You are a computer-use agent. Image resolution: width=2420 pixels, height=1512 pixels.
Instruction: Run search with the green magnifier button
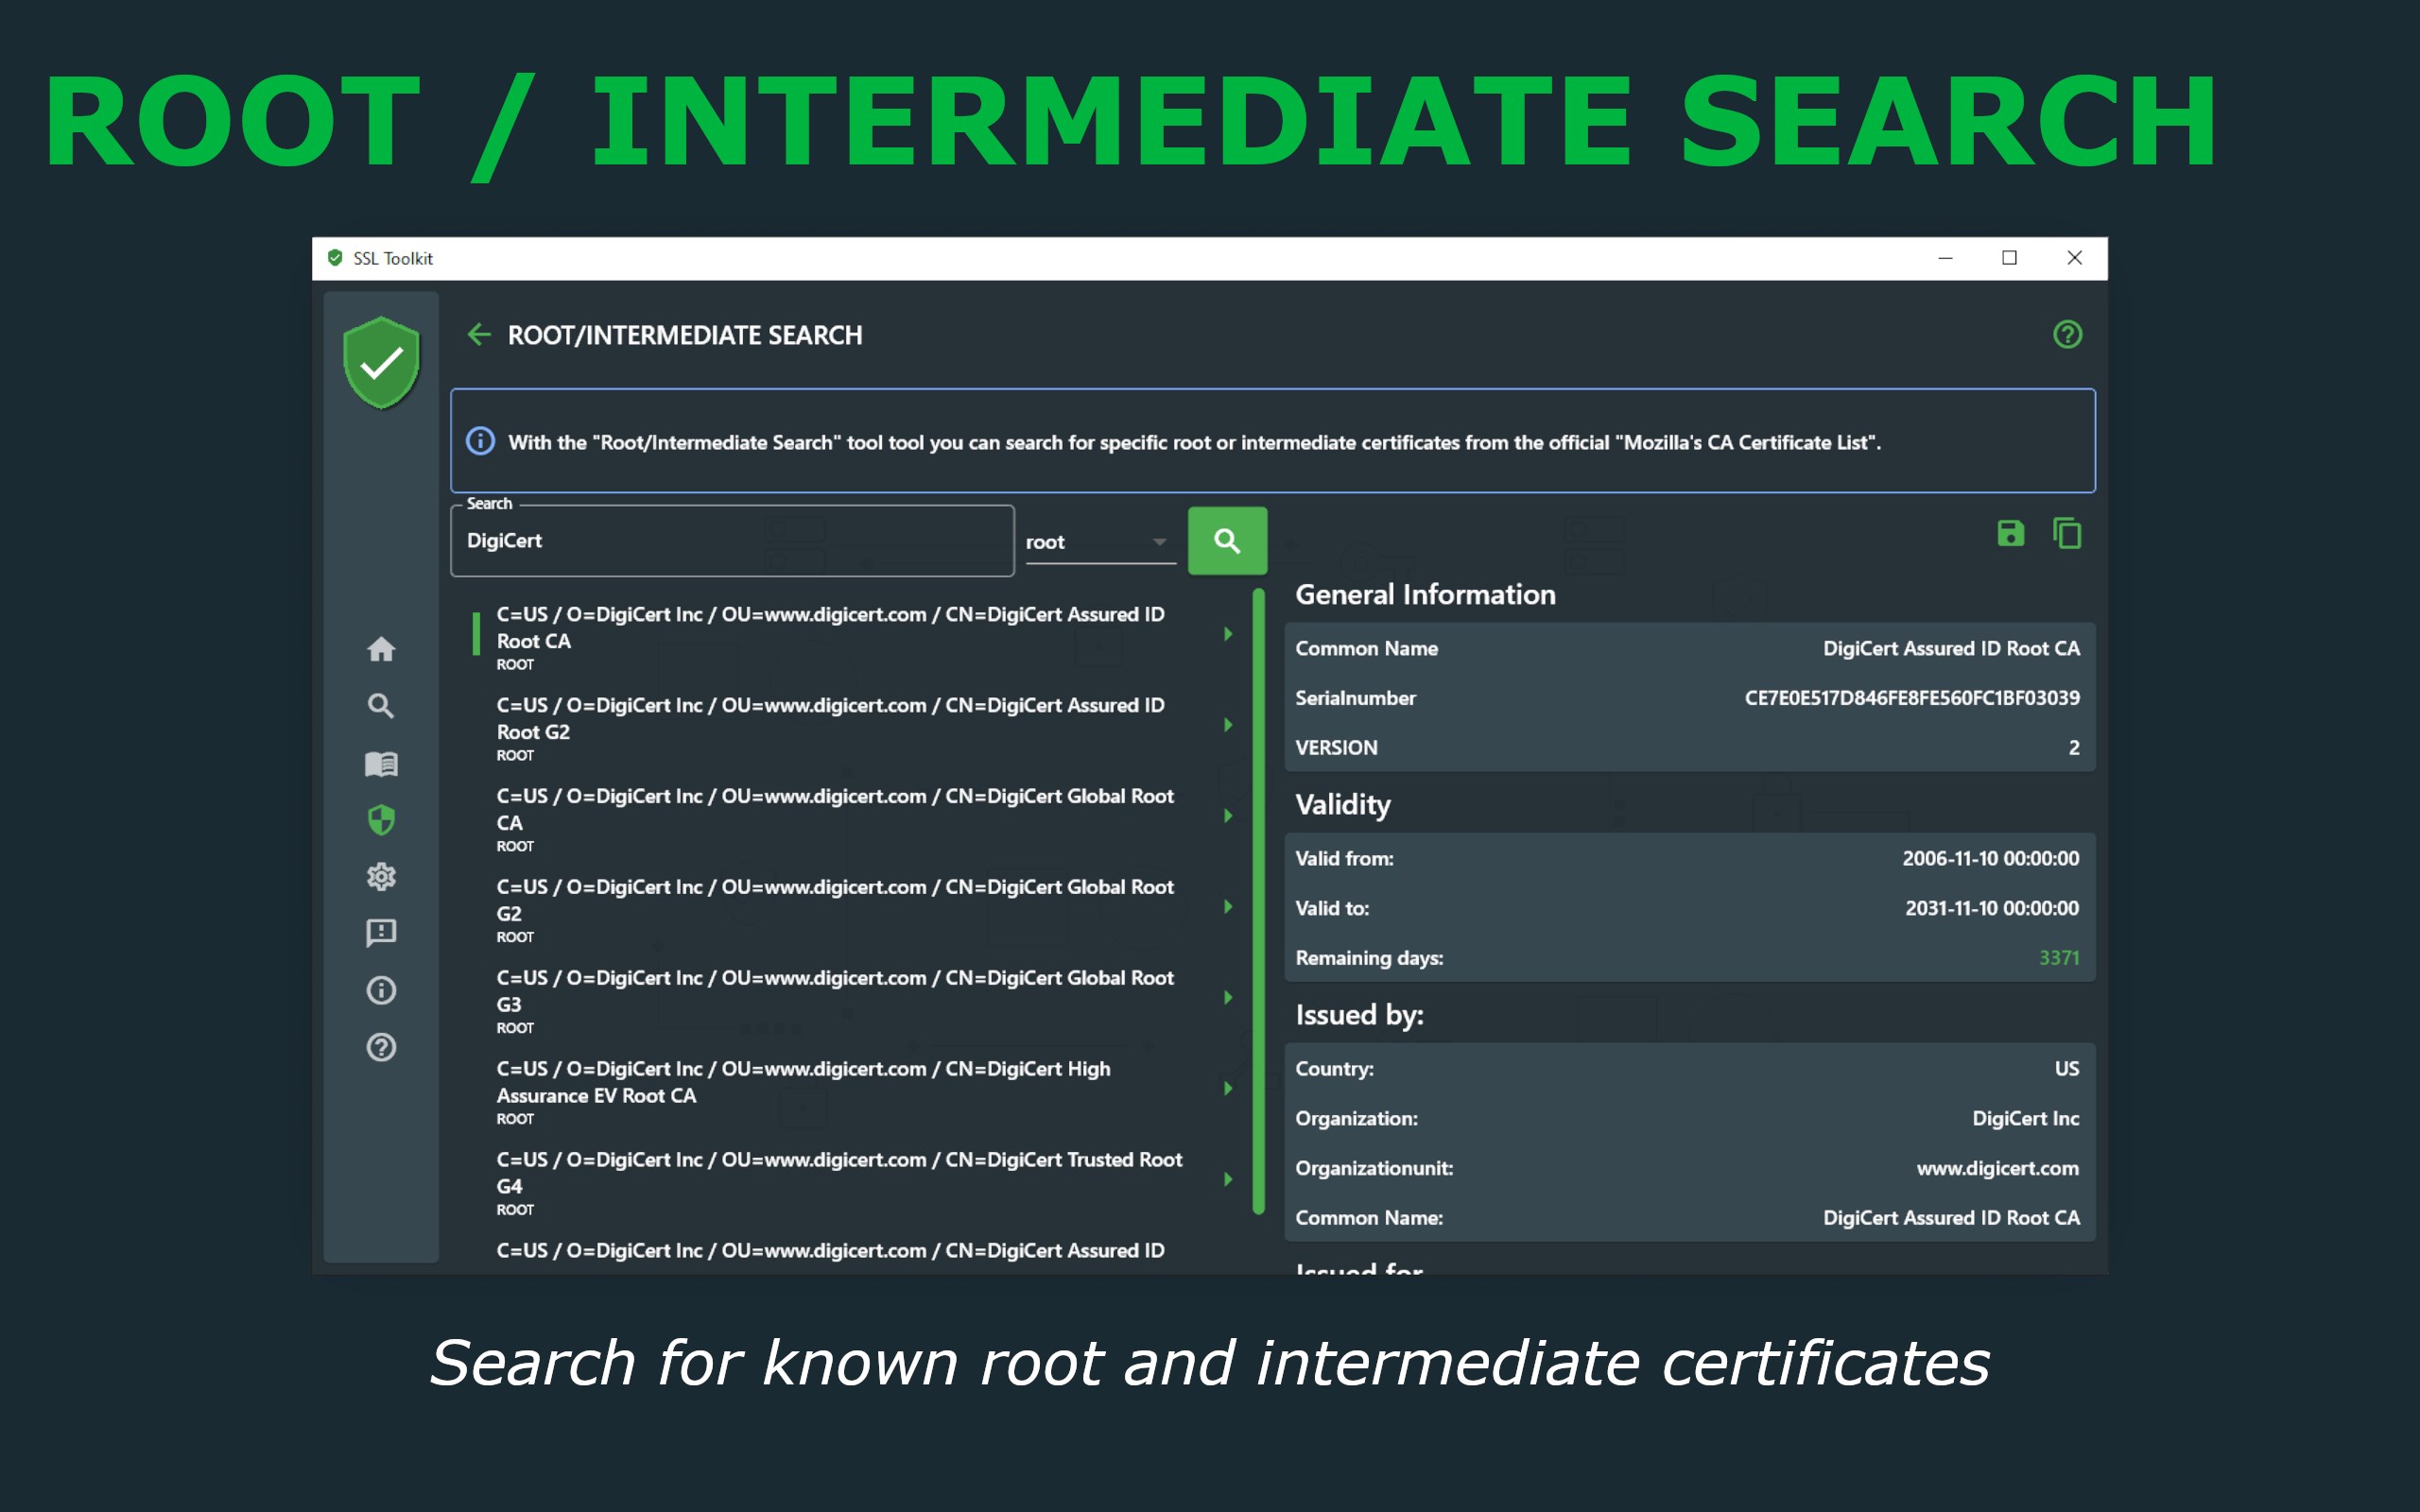(1227, 541)
